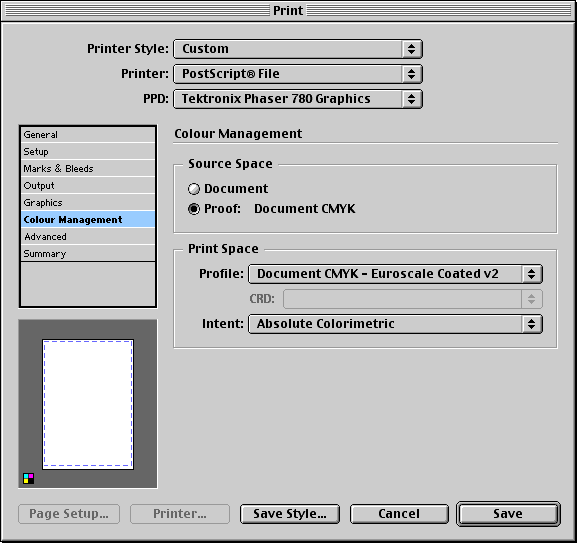Open the Absolute Colorimetric intent dropdown
Viewport: 577px width, 543px height.
[395, 324]
